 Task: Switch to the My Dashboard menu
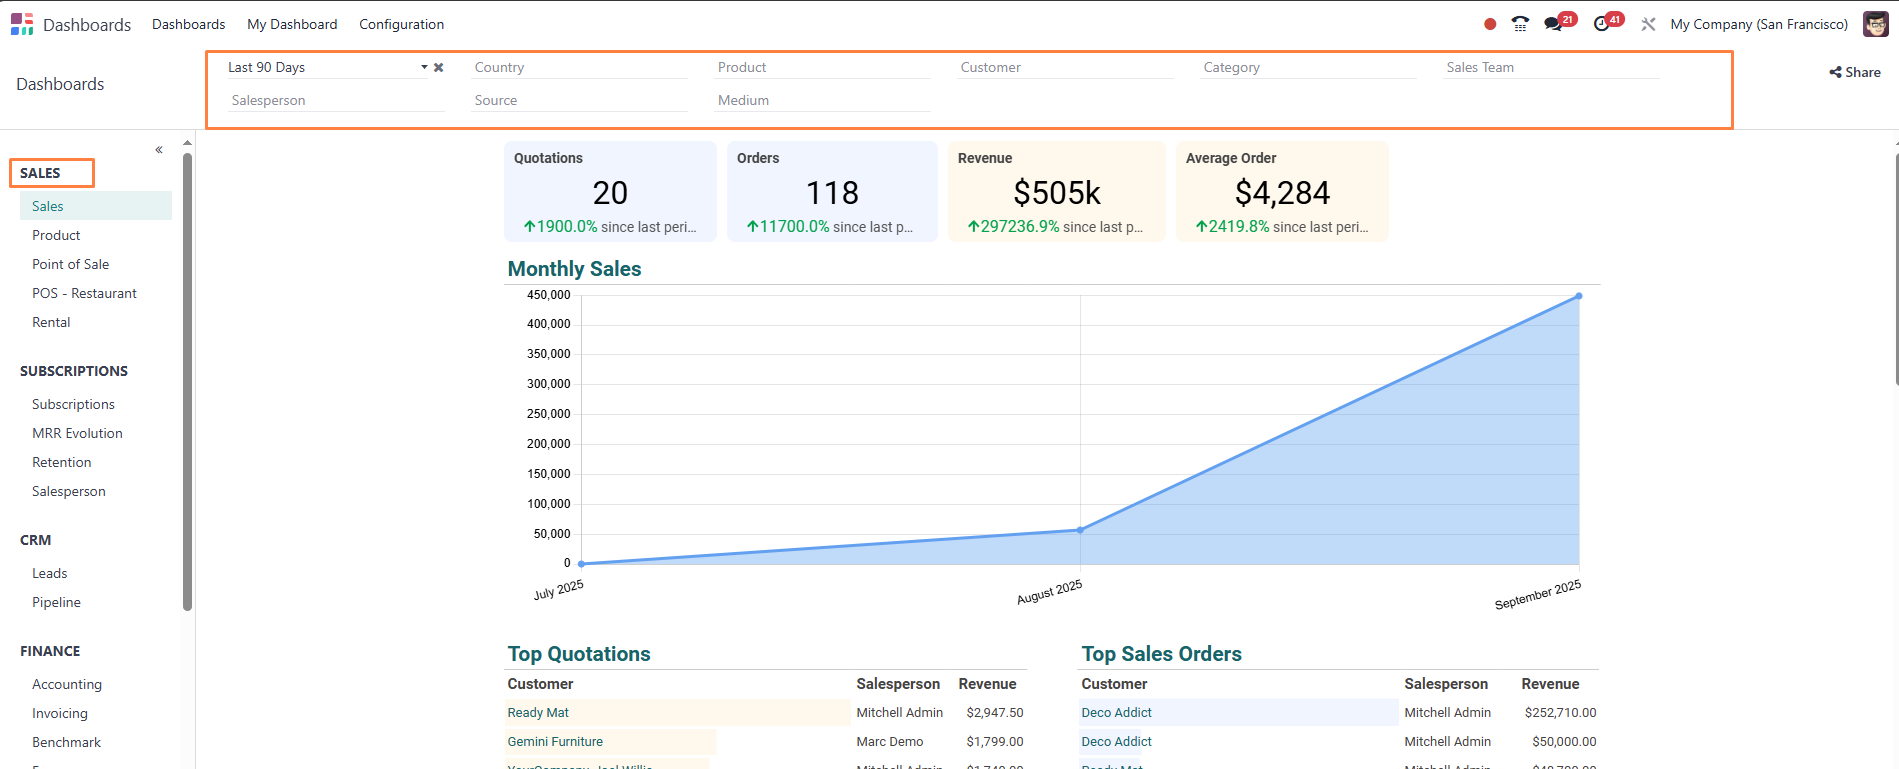tap(292, 24)
